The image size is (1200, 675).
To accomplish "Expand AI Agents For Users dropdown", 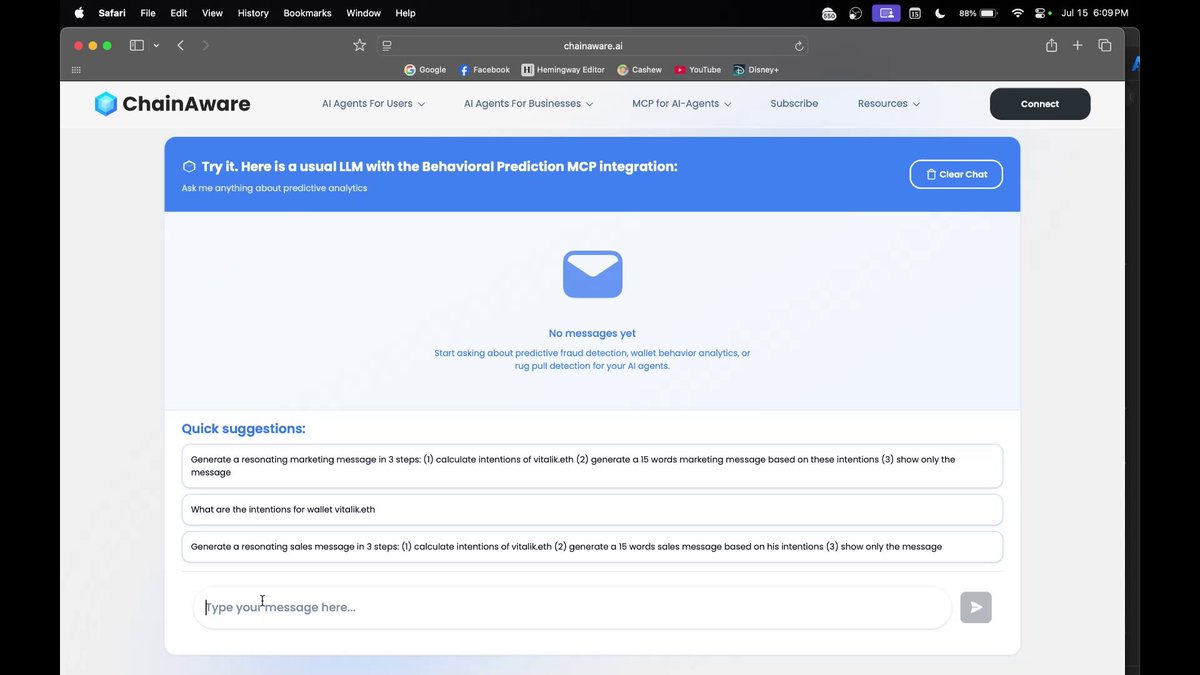I will [x=373, y=104].
